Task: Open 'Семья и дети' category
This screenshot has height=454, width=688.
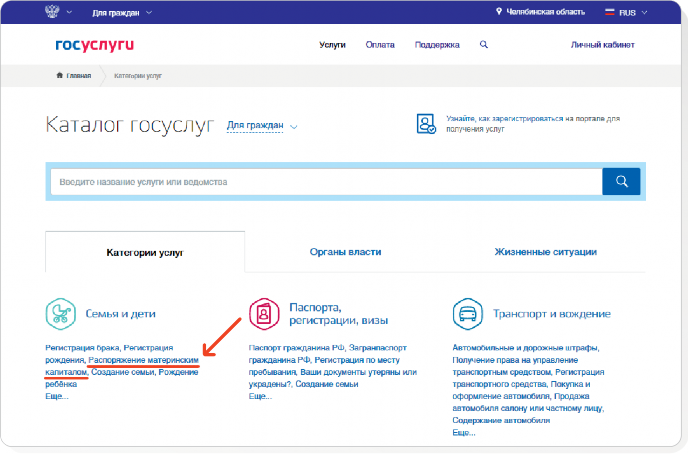Action: coord(120,314)
